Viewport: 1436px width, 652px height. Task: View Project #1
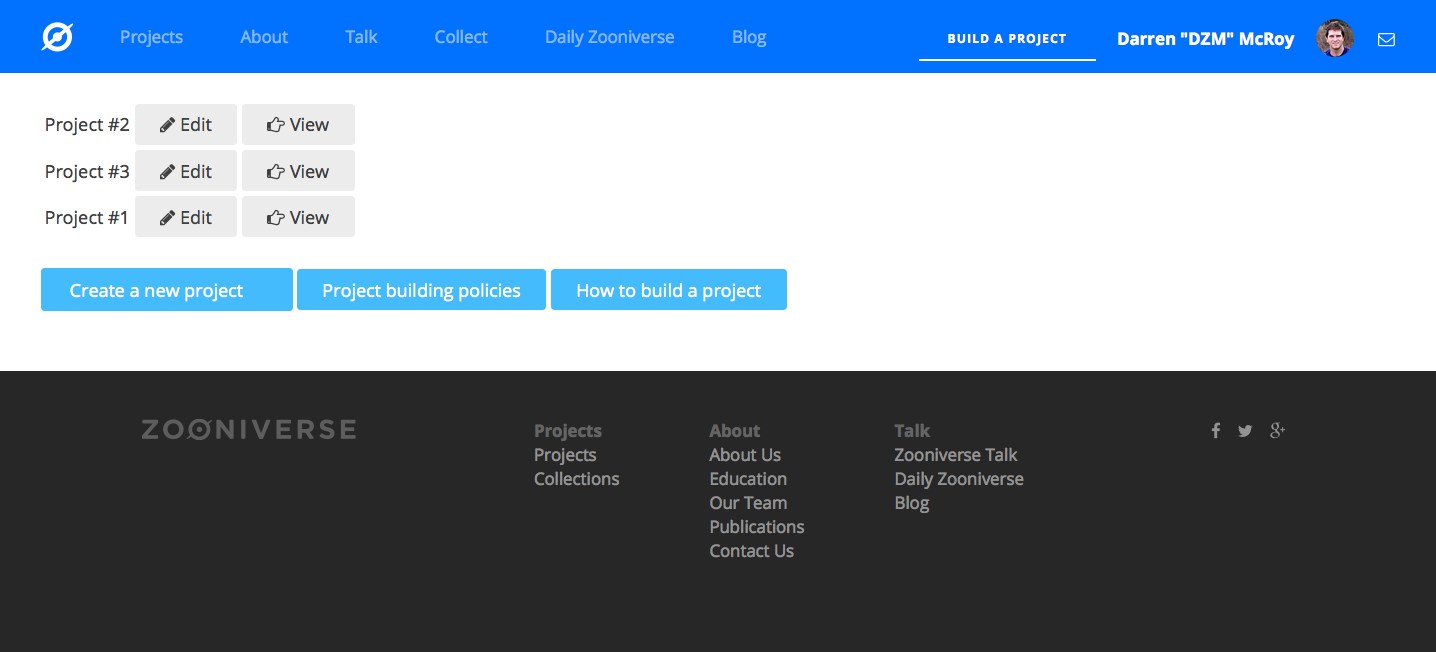(x=298, y=217)
